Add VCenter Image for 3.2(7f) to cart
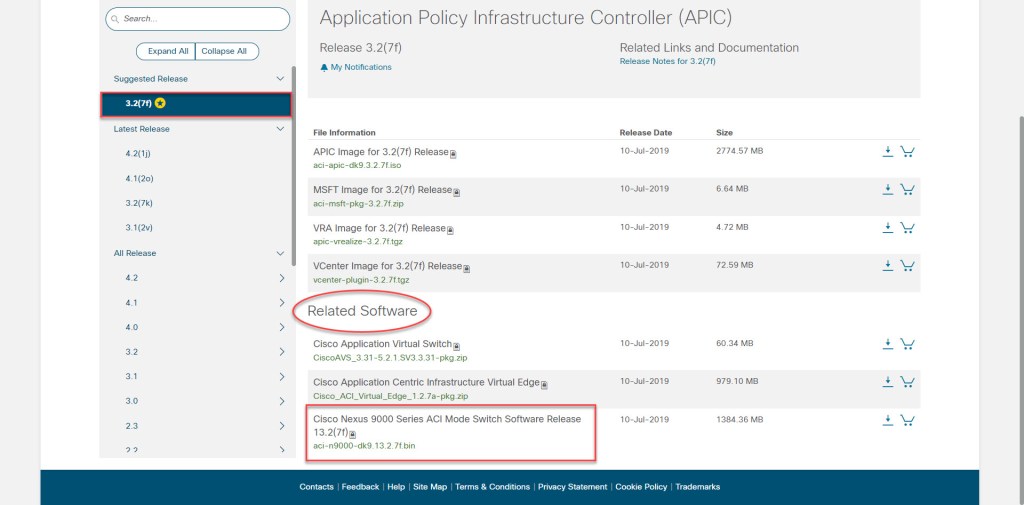This screenshot has height=505, width=1024. click(x=907, y=265)
